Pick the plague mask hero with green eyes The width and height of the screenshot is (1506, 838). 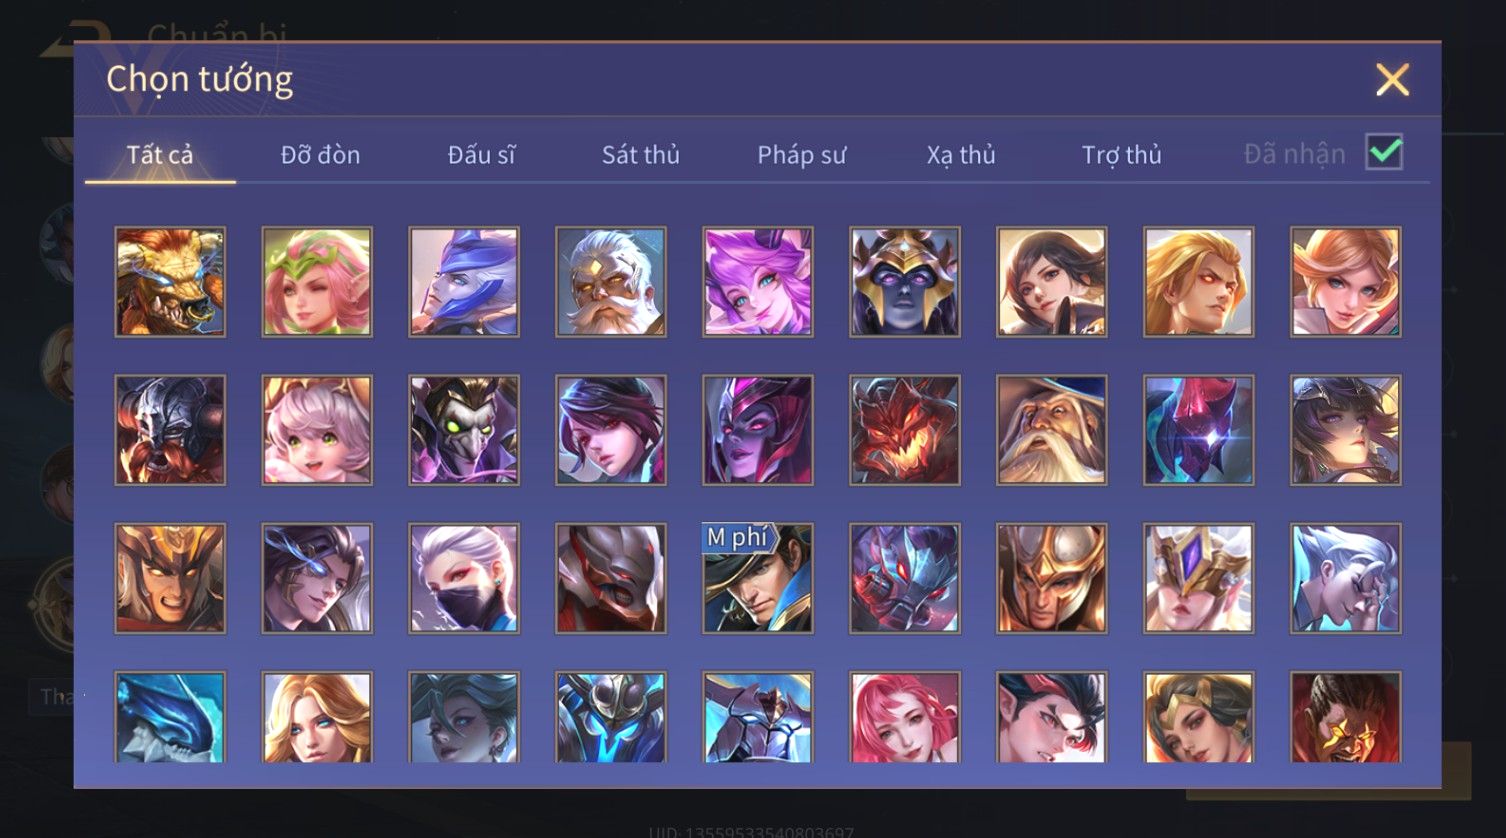coord(464,430)
